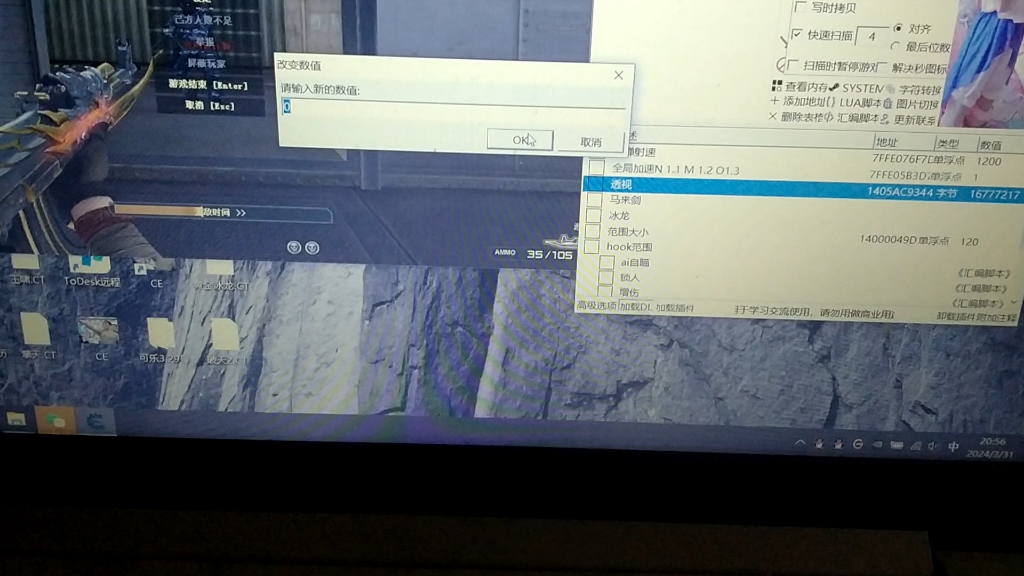
Task: Select the 最后位数 radio button
Action: point(895,46)
